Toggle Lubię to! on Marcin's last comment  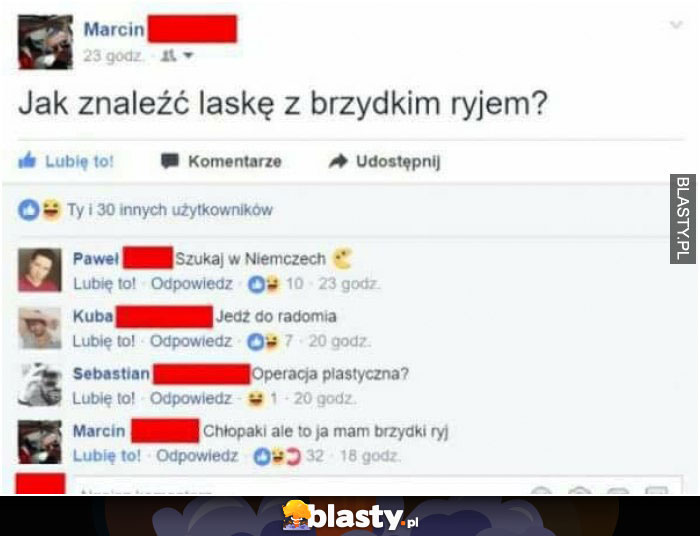107,456
